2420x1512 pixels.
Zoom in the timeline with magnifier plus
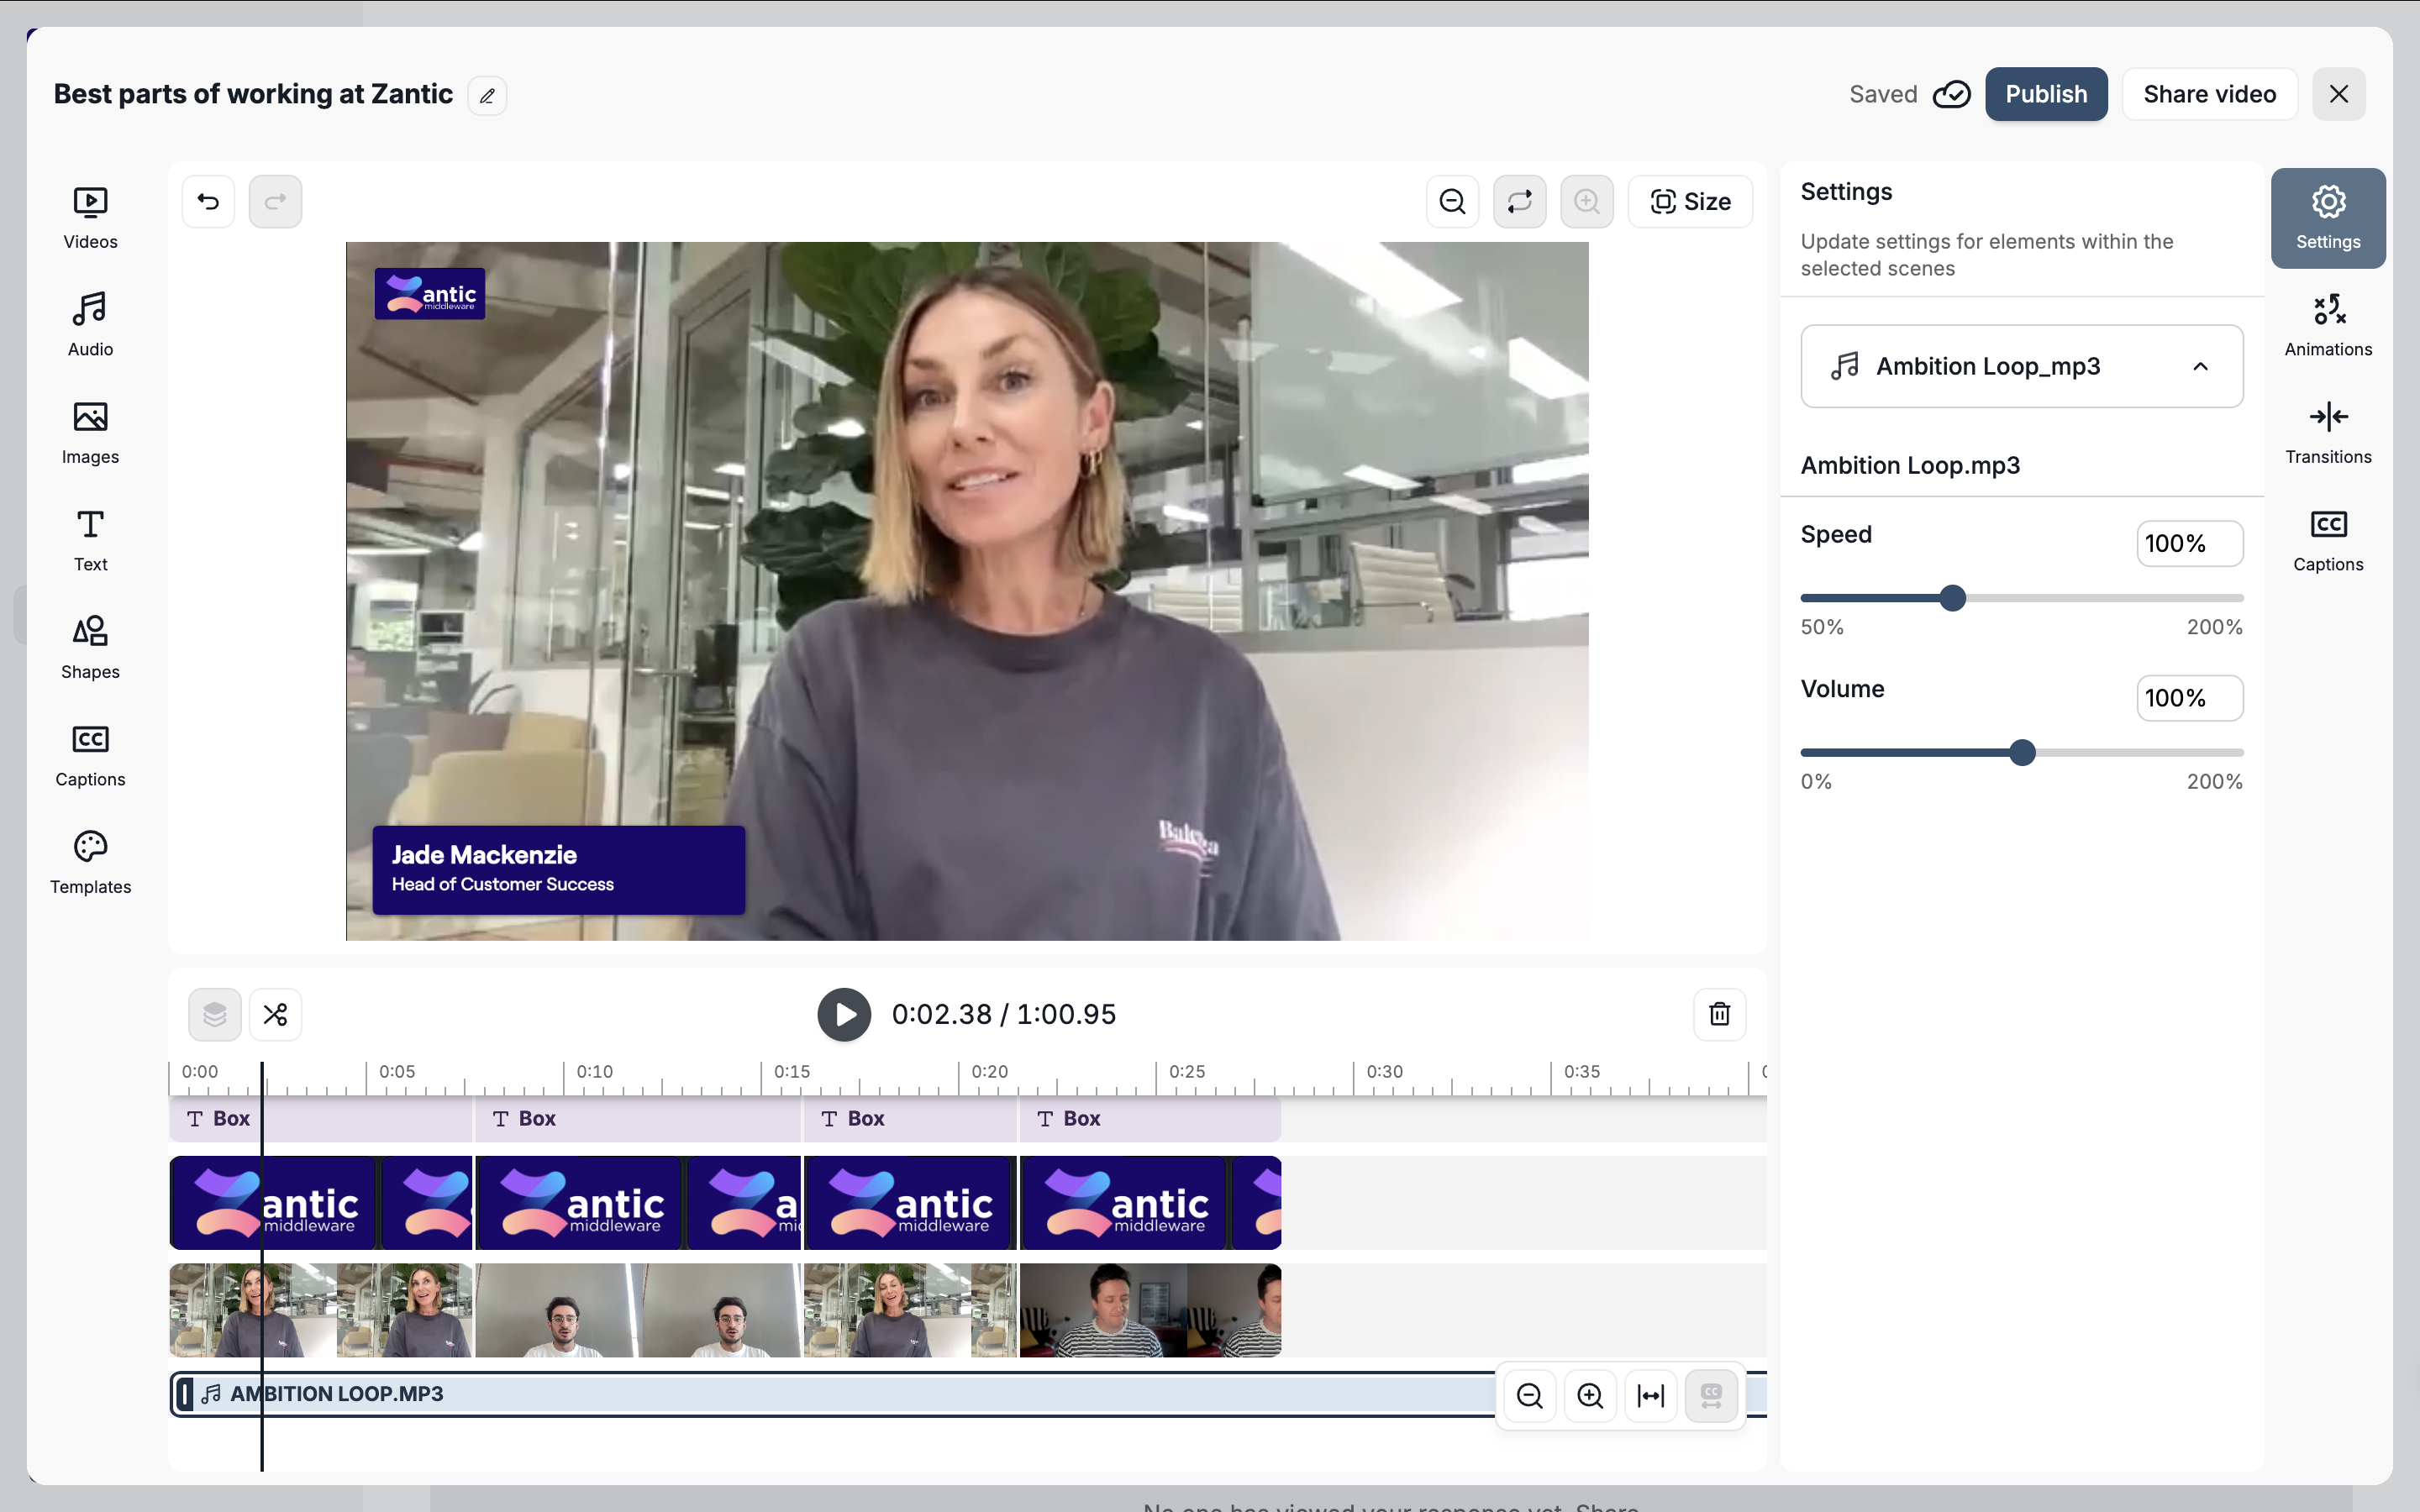tap(1590, 1395)
